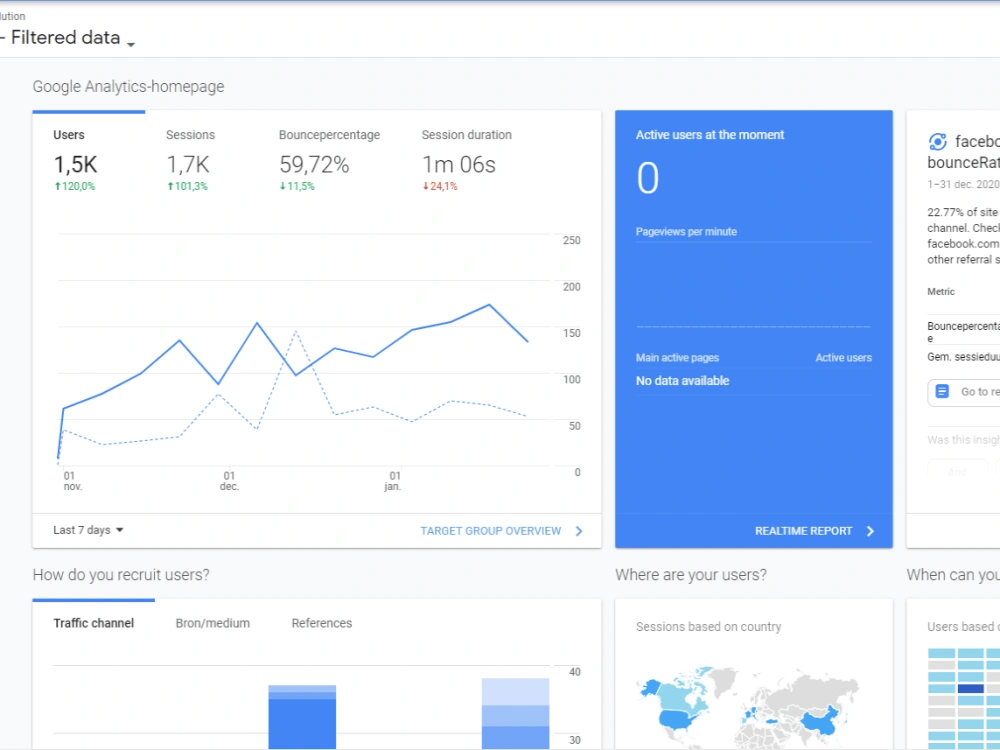
Task: Click the Pageviews per minute label
Action: click(x=686, y=232)
